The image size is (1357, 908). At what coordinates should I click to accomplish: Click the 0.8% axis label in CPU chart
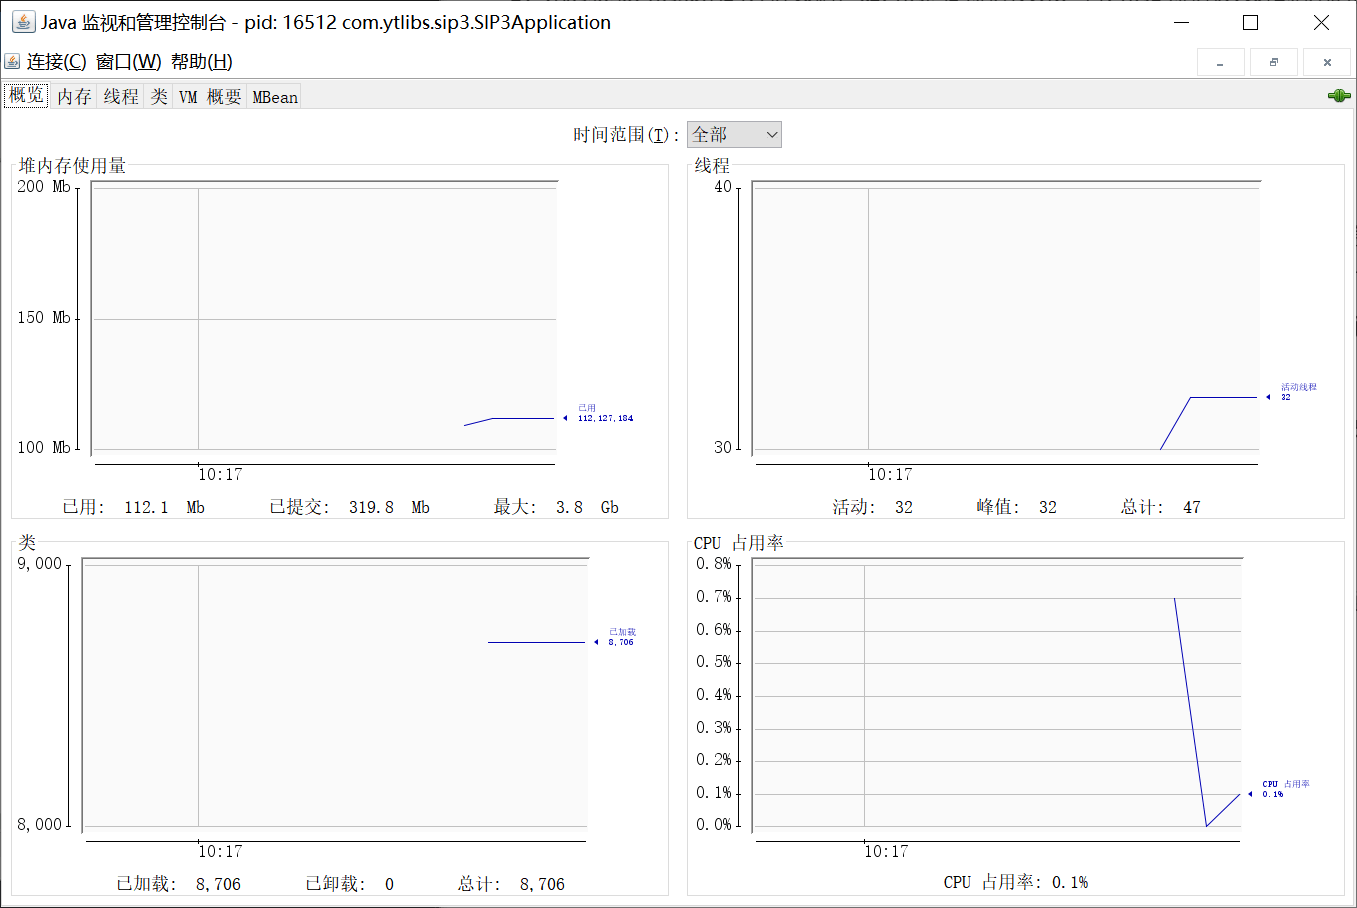pyautogui.click(x=714, y=563)
